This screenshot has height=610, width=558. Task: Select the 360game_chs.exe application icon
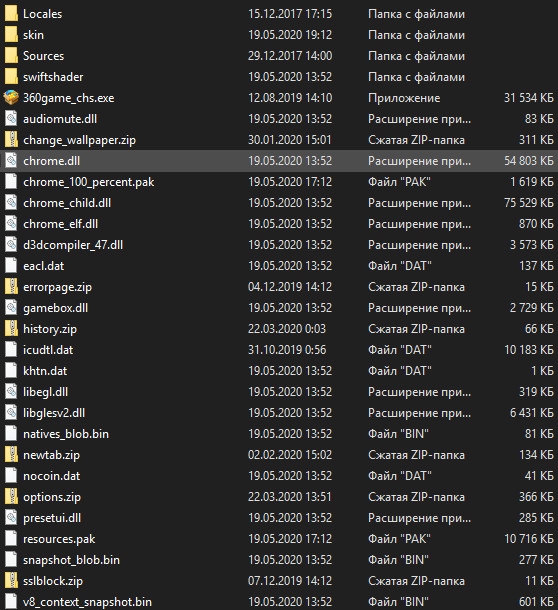click(x=11, y=98)
